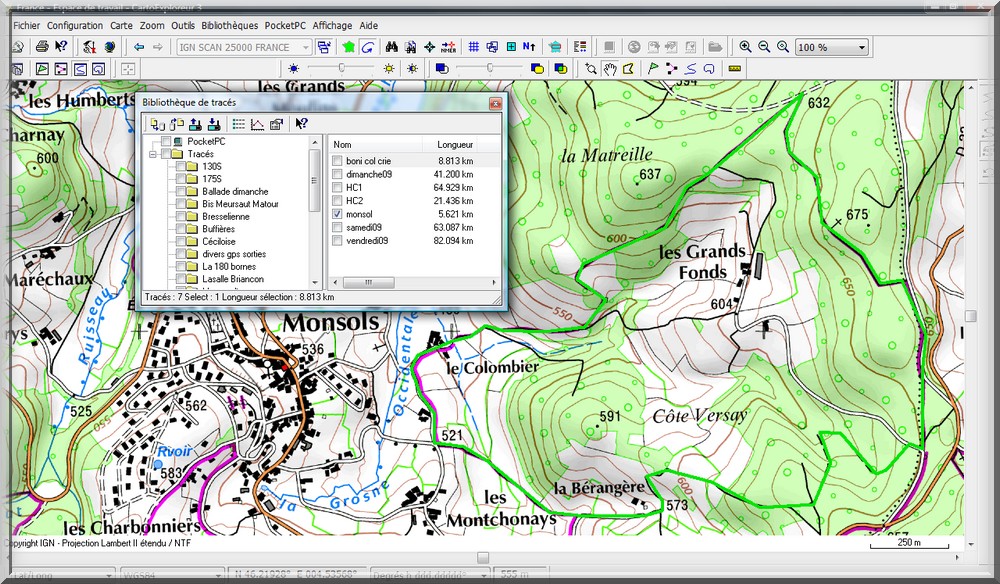Click the blue grid overlay icon
This screenshot has height=584, width=1000.
[473, 47]
